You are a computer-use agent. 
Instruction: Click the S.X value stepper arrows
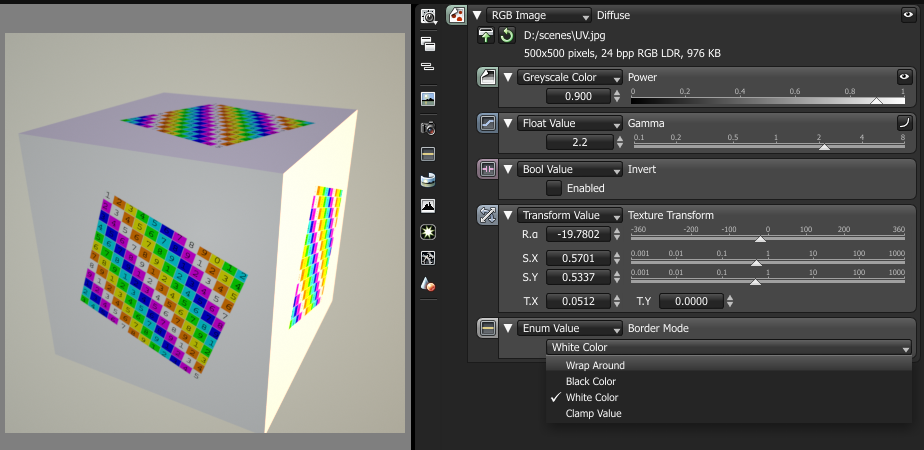(x=617, y=258)
